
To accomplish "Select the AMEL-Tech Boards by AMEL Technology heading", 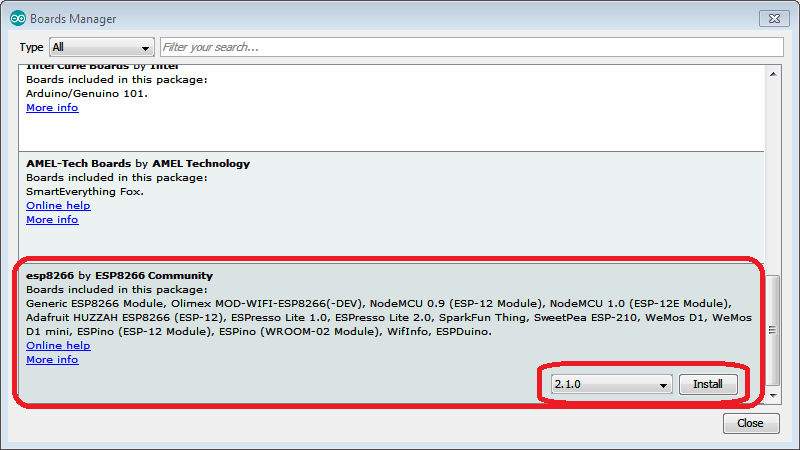I will (x=138, y=164).
